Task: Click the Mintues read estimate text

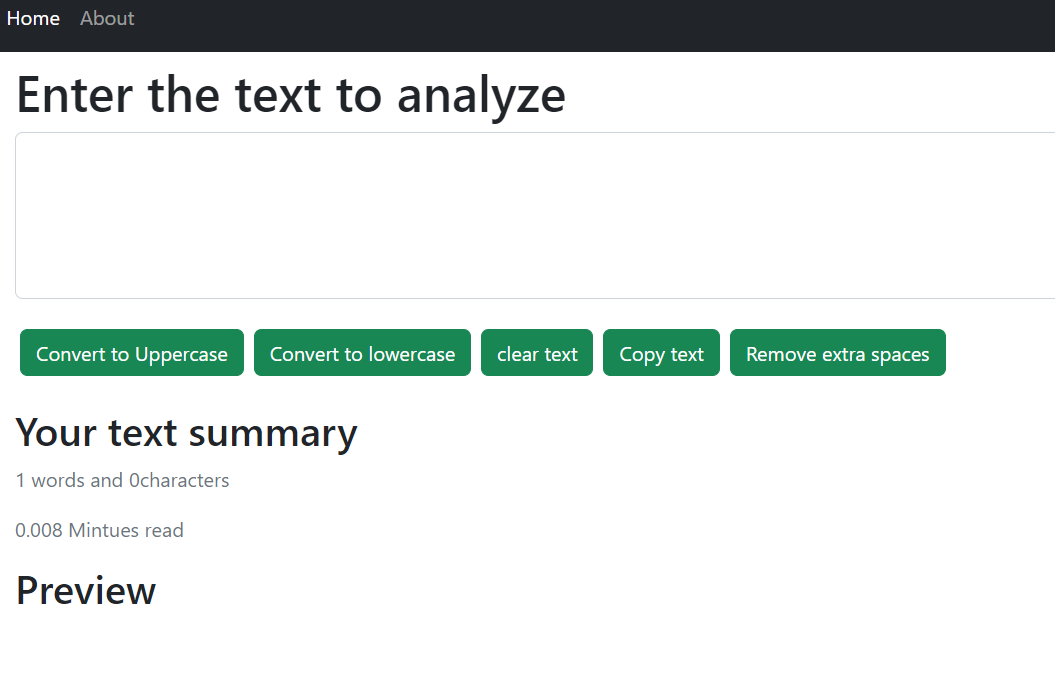Action: (x=99, y=530)
